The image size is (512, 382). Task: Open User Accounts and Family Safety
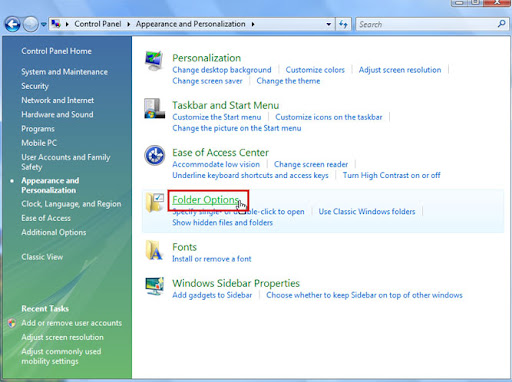(x=66, y=162)
